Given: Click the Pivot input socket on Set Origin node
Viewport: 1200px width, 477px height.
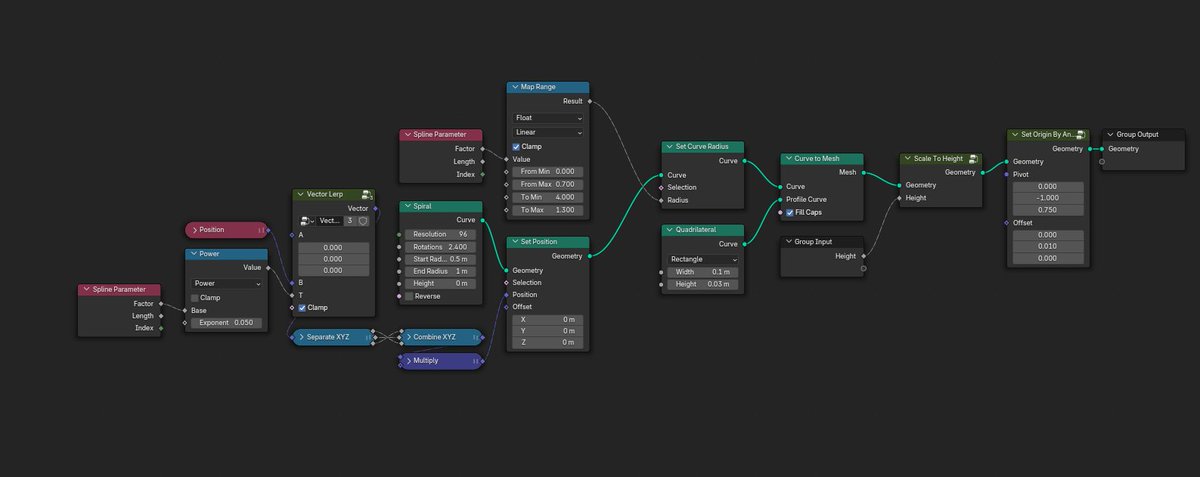Looking at the screenshot, I should pos(1007,174).
